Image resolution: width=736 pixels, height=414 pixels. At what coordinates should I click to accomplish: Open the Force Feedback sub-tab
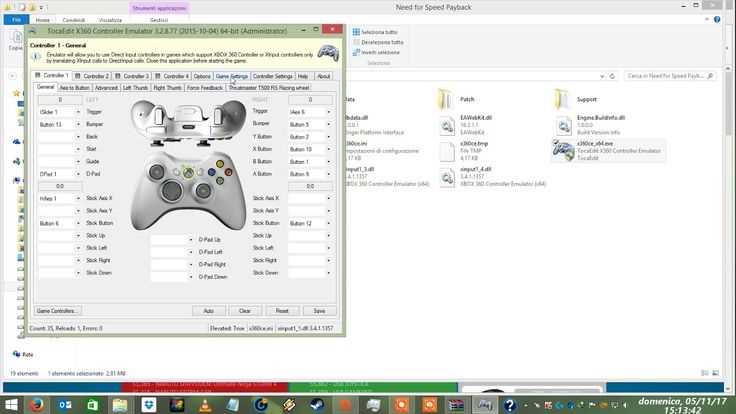point(205,88)
